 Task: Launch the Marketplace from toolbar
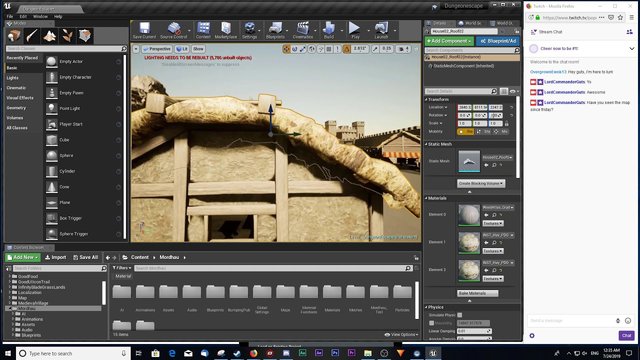(226, 30)
